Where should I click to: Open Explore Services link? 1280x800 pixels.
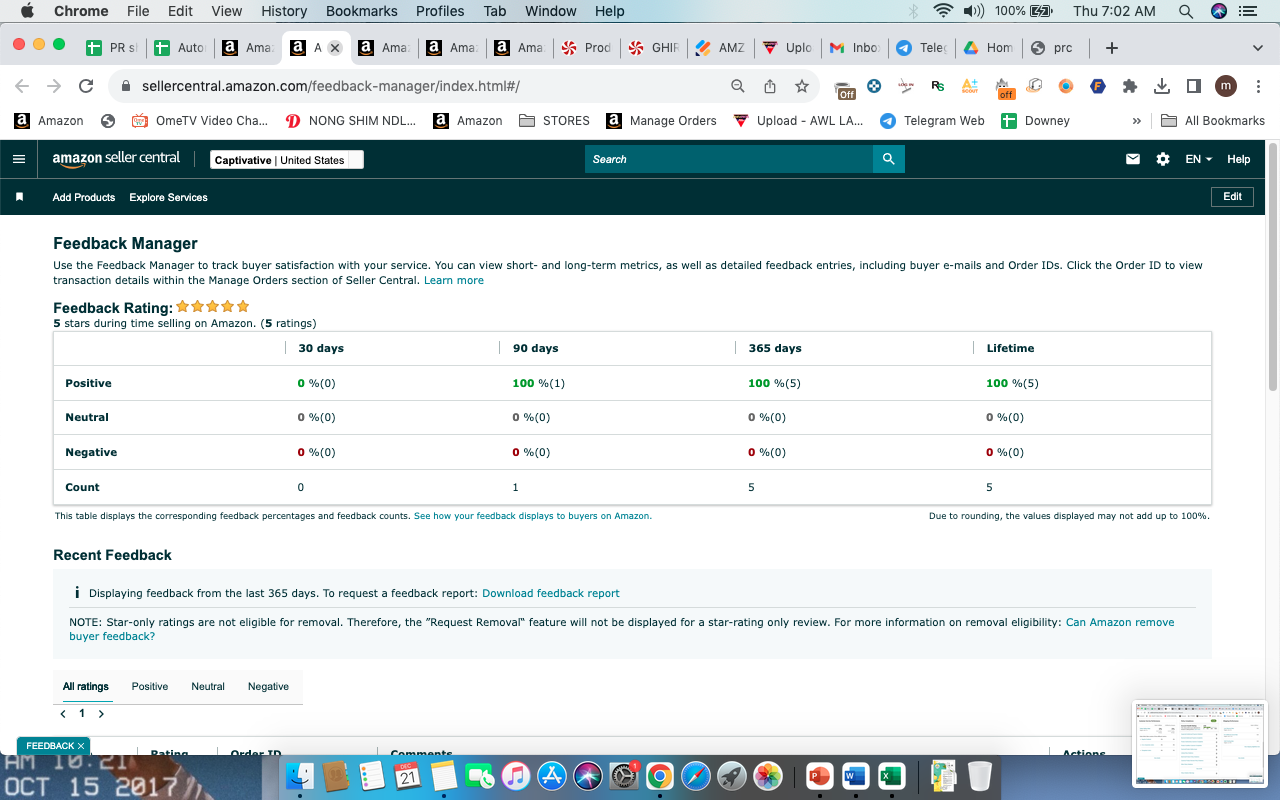pos(168,197)
